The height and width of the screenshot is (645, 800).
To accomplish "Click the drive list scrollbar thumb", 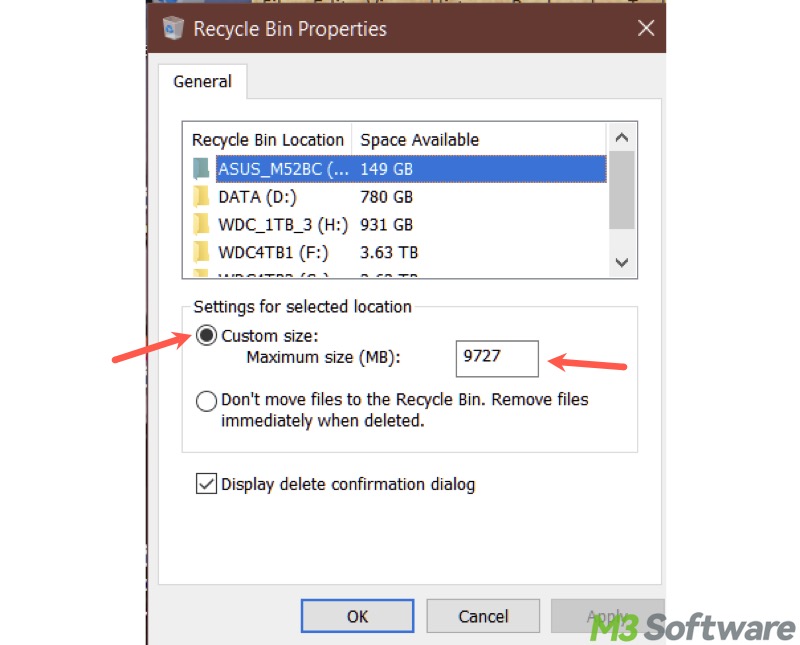I will point(621,190).
